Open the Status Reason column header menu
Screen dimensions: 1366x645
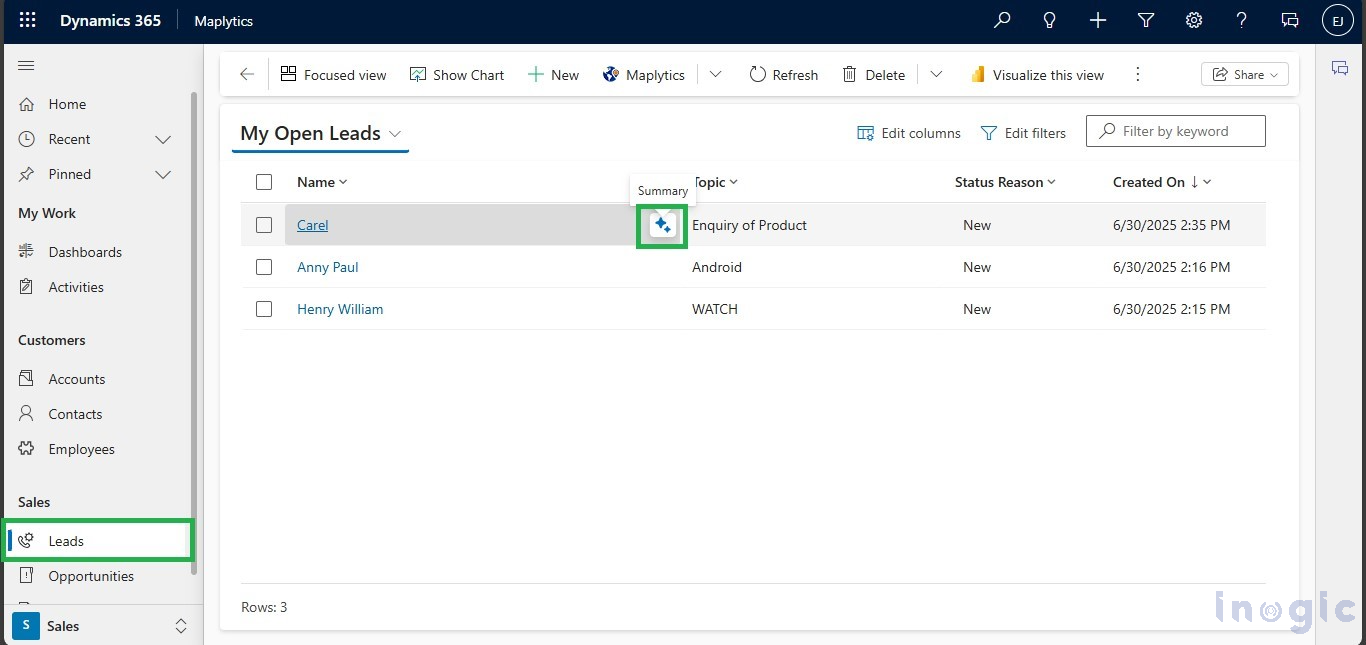click(1006, 182)
